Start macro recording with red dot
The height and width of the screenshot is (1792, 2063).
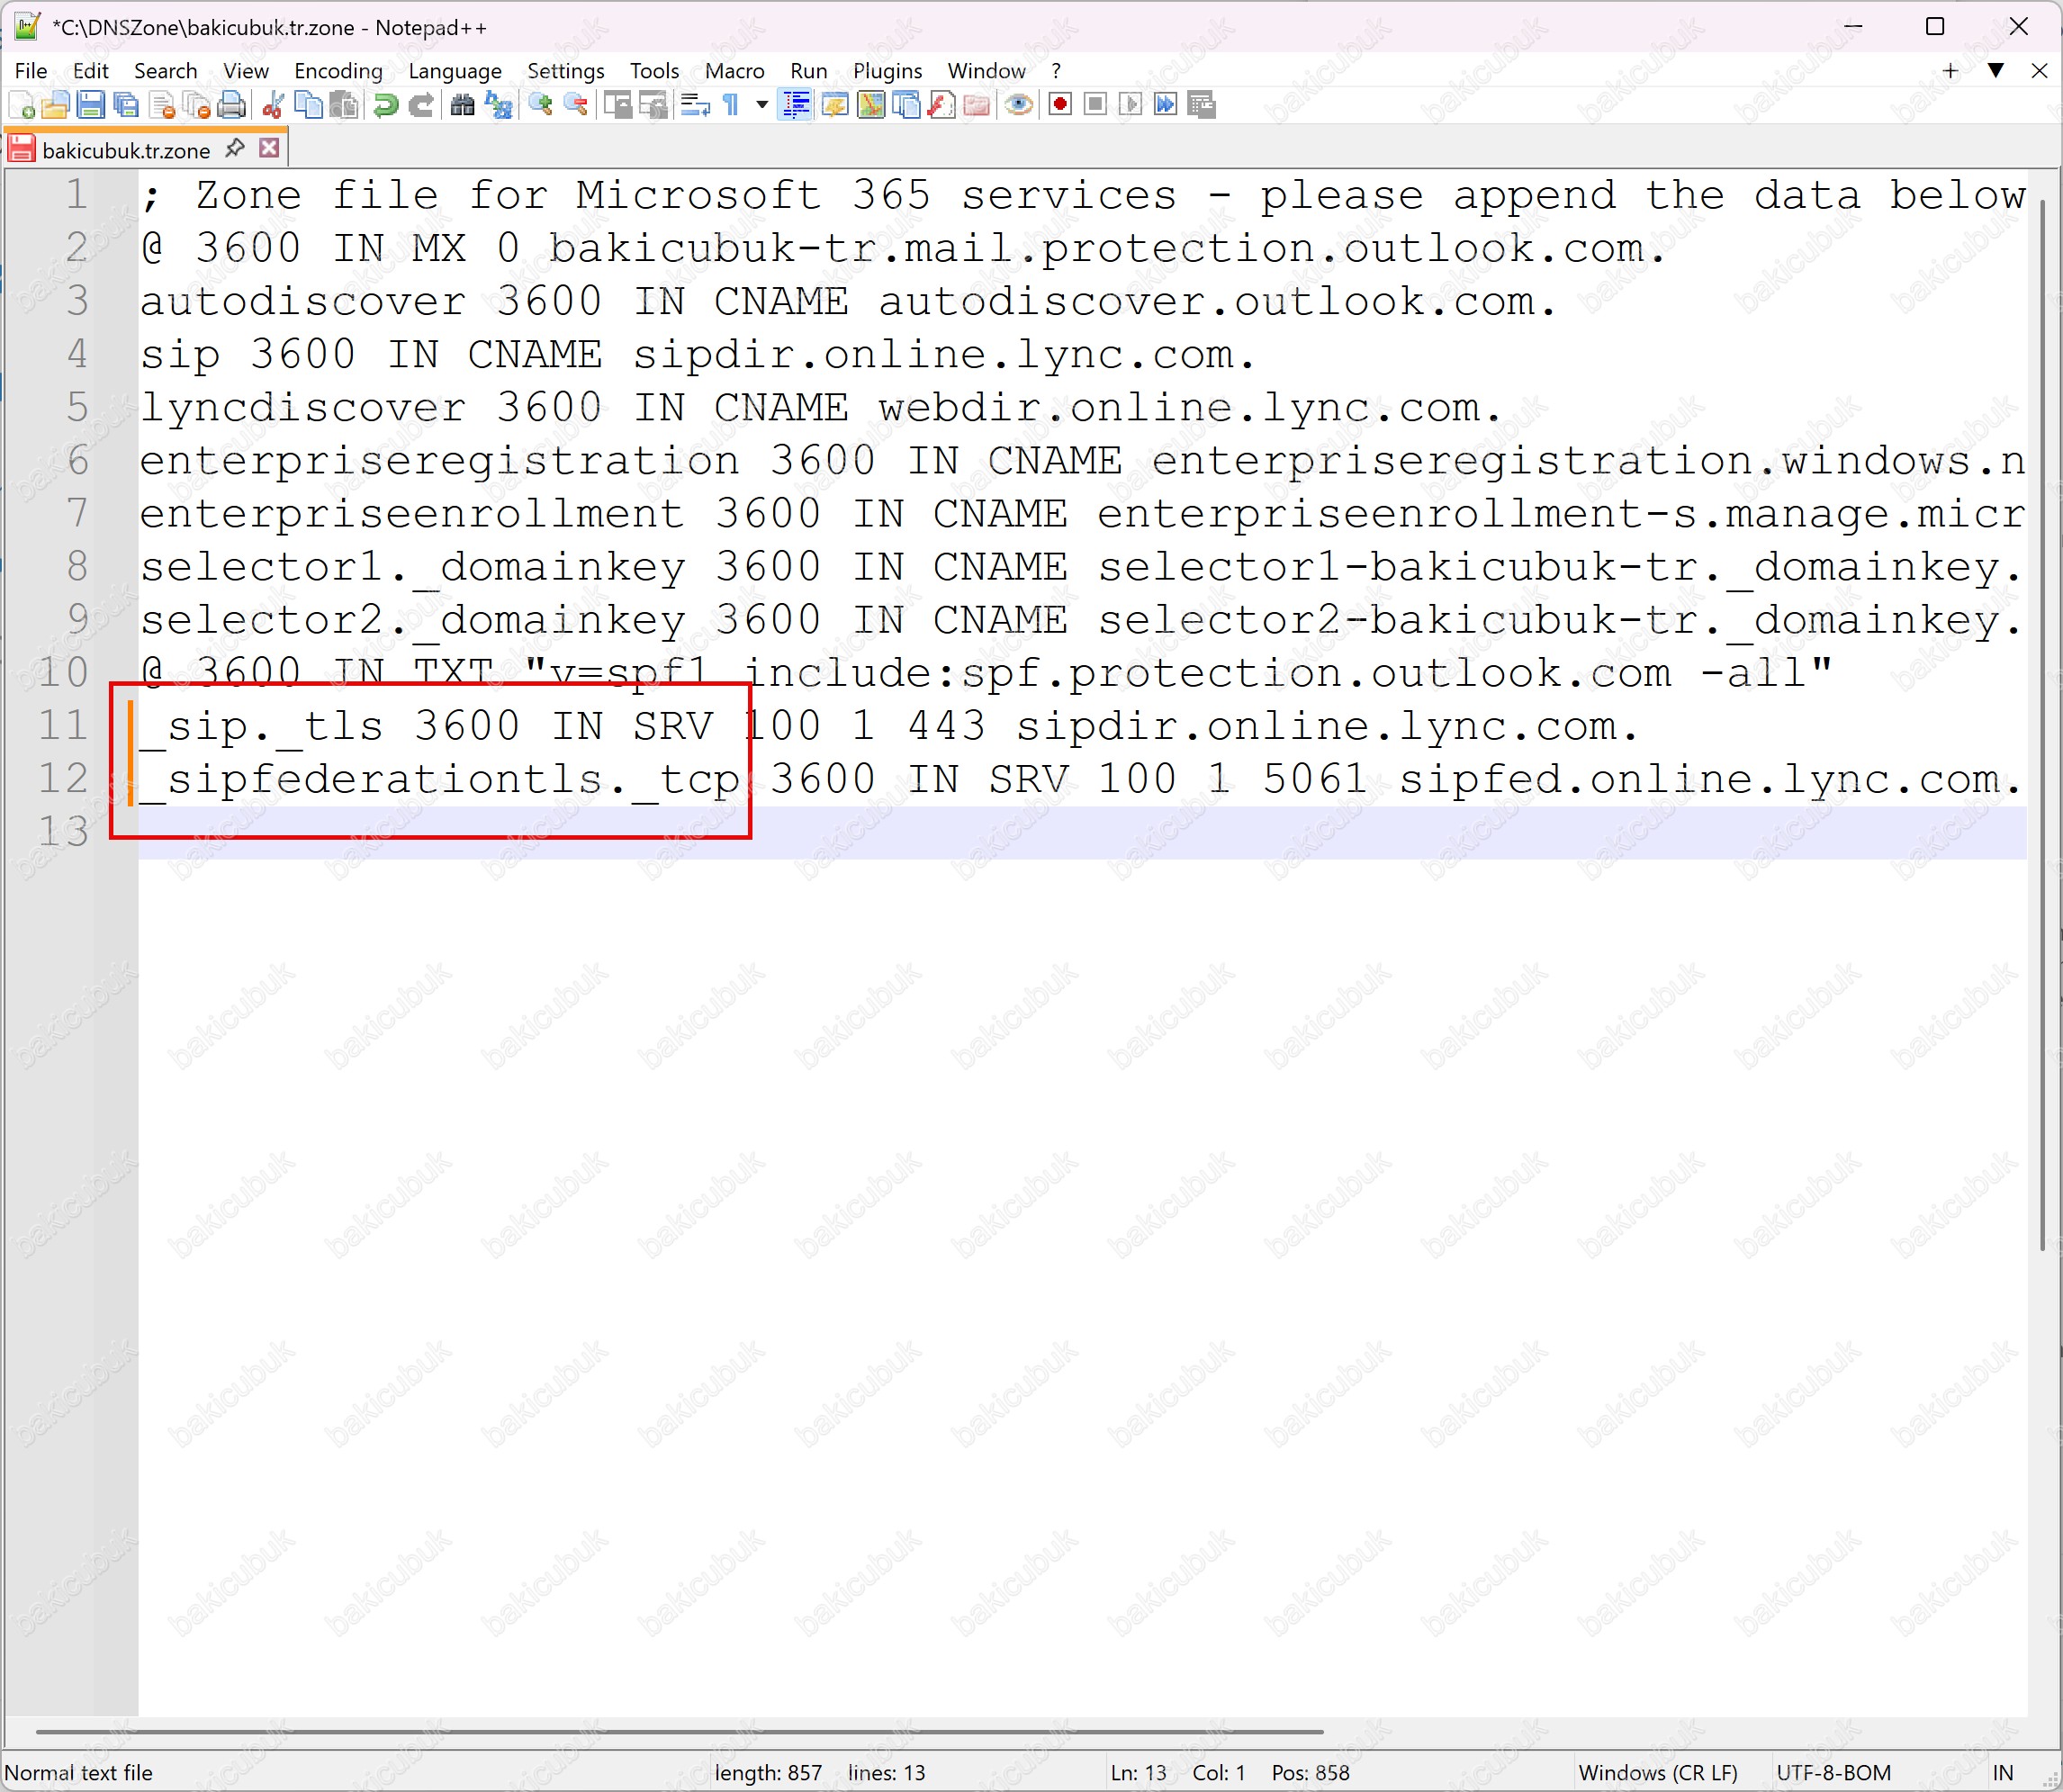[1060, 105]
